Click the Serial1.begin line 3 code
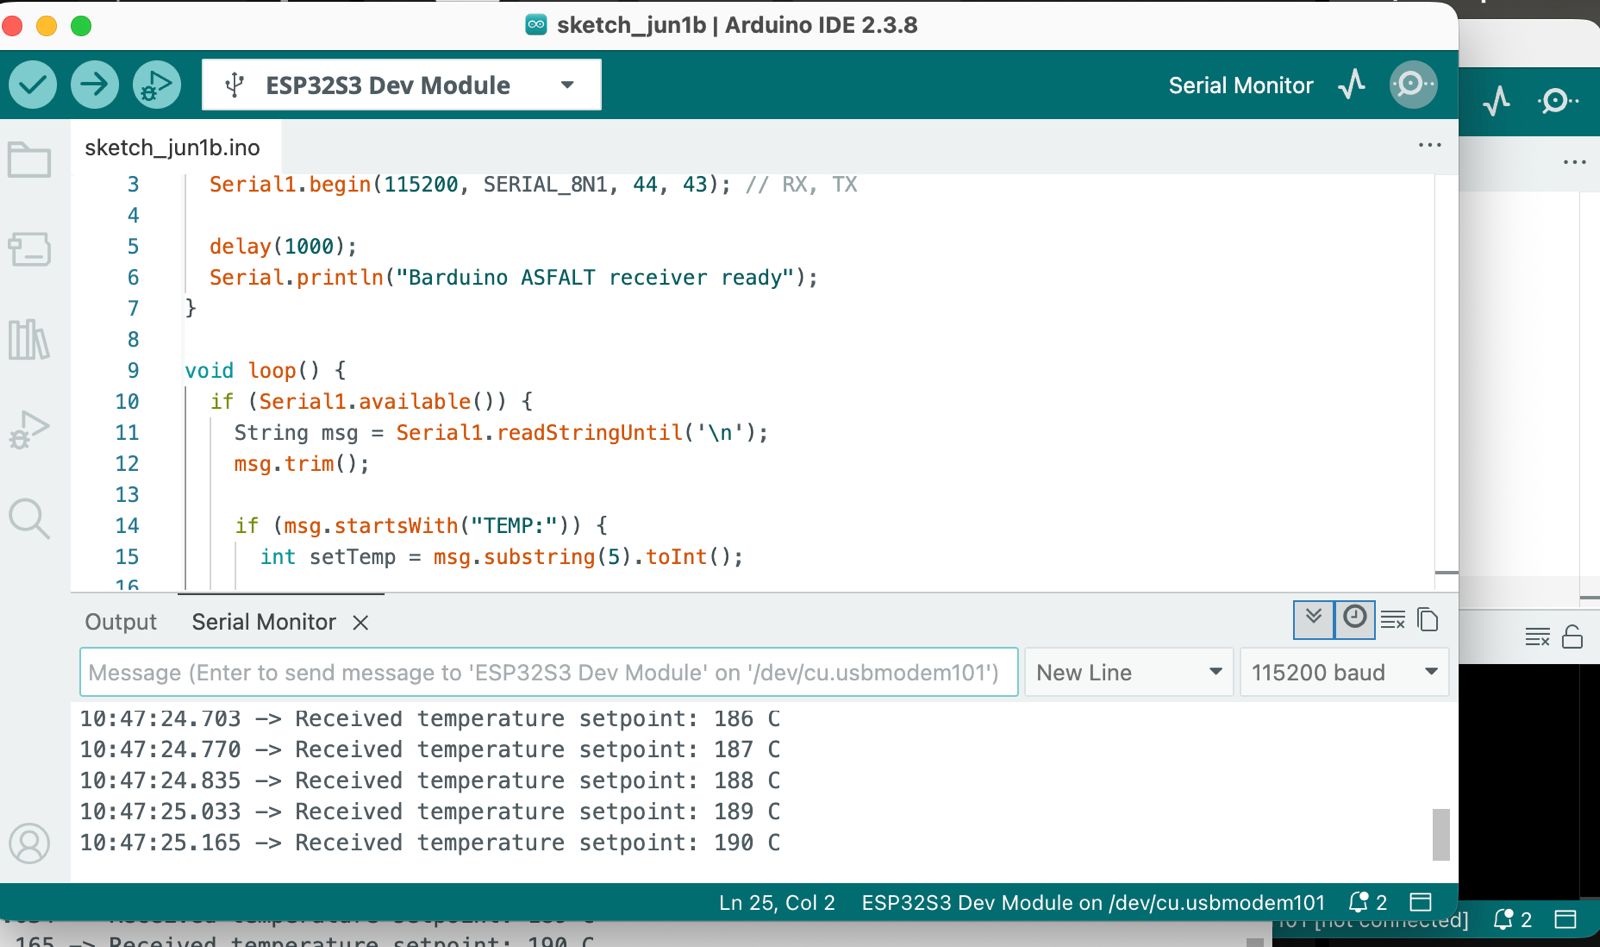Viewport: 1600px width, 947px height. coord(533,184)
